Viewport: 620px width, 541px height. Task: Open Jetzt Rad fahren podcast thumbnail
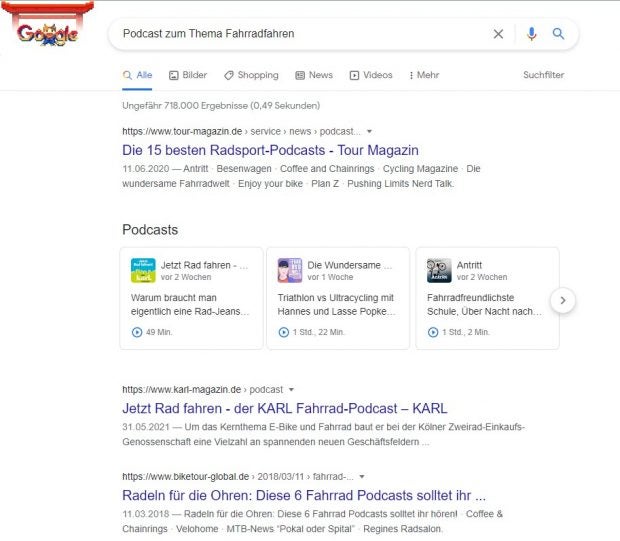click(x=143, y=270)
